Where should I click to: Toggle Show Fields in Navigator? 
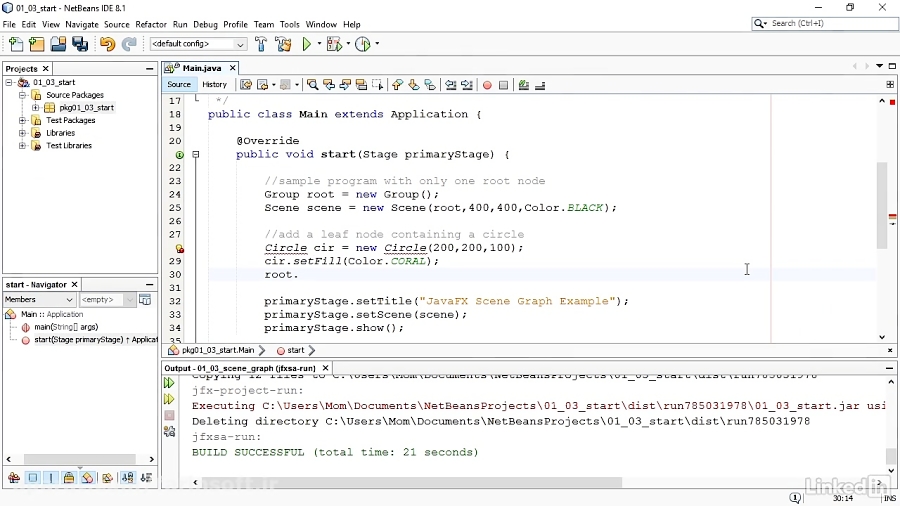[x=33, y=477]
